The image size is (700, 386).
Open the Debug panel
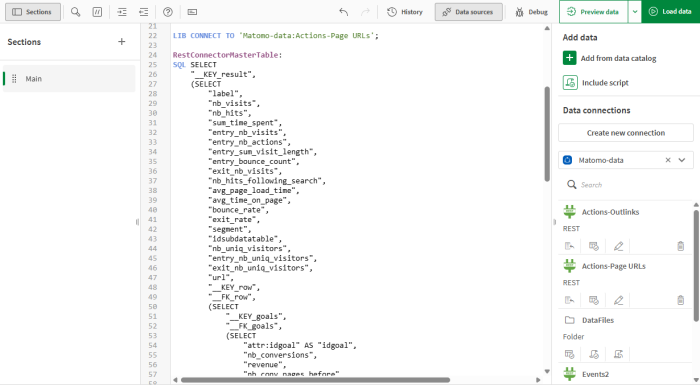click(x=531, y=12)
